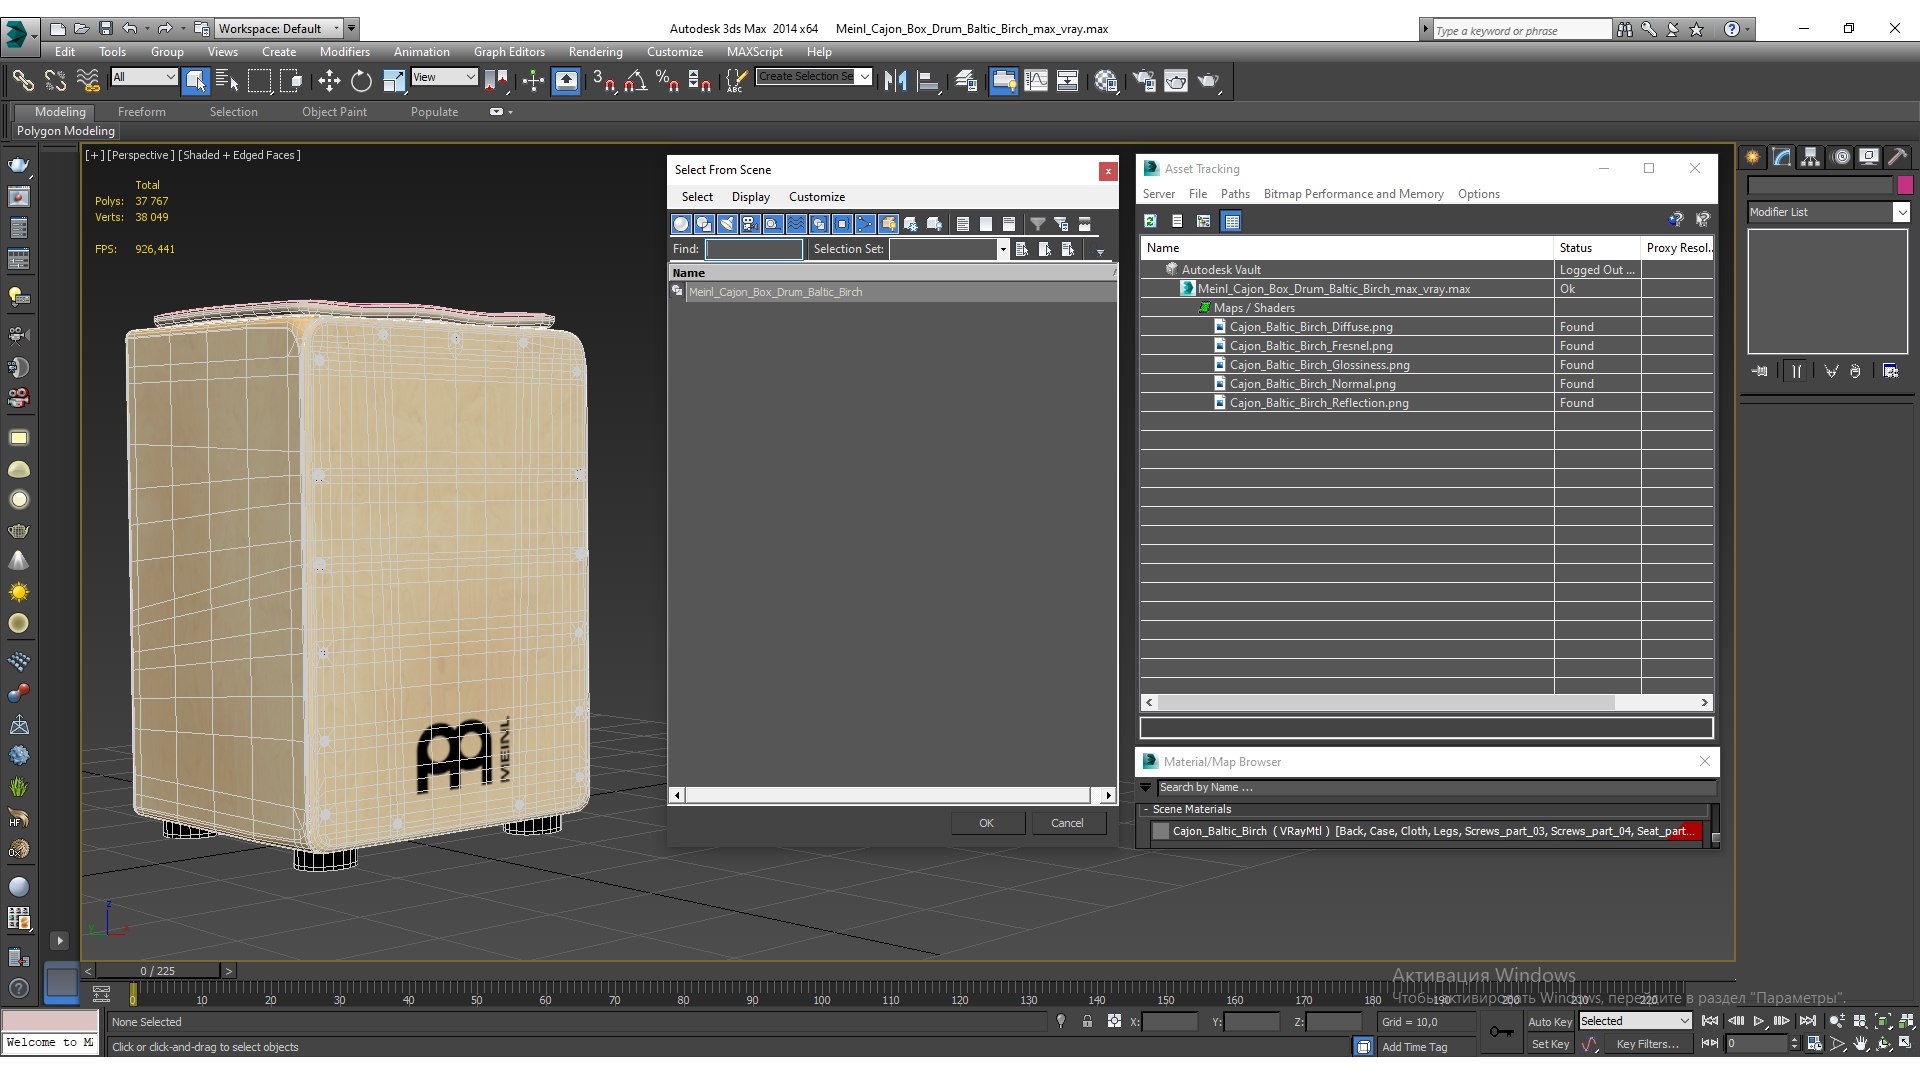Click OK in Select From Scene
Image resolution: width=1920 pixels, height=1080 pixels.
[x=987, y=823]
